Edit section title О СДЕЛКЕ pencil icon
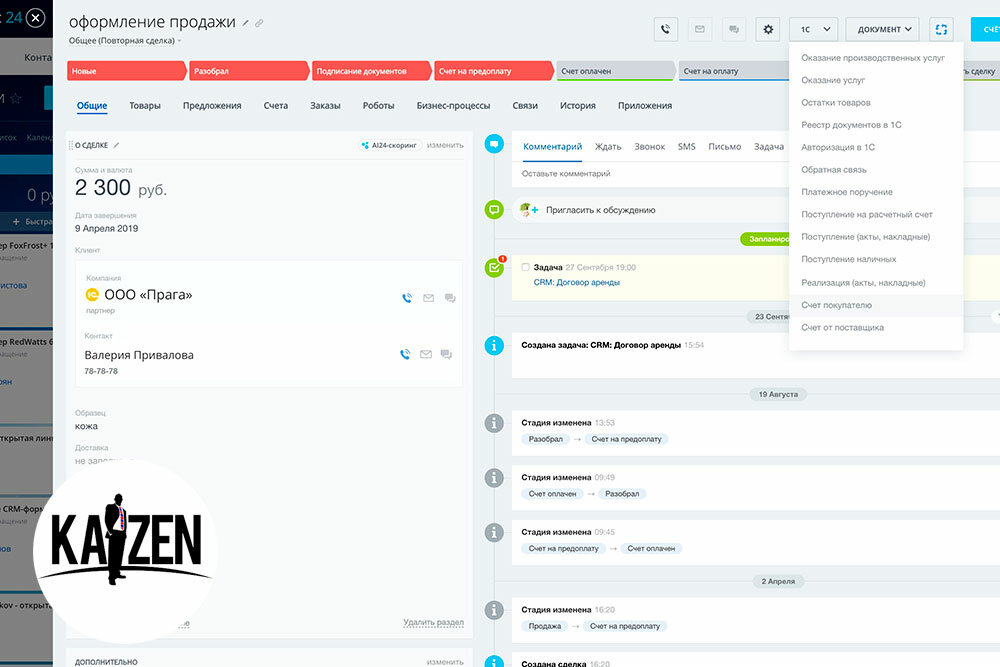Viewport: 1000px width, 667px height. [x=116, y=145]
